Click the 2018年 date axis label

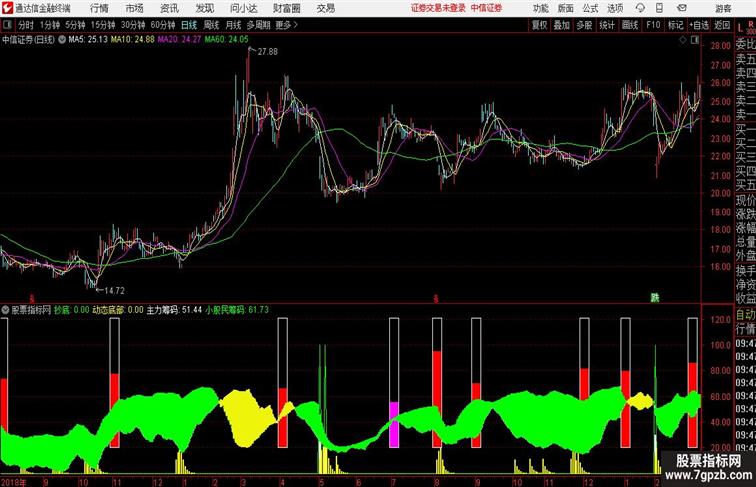pos(14,482)
